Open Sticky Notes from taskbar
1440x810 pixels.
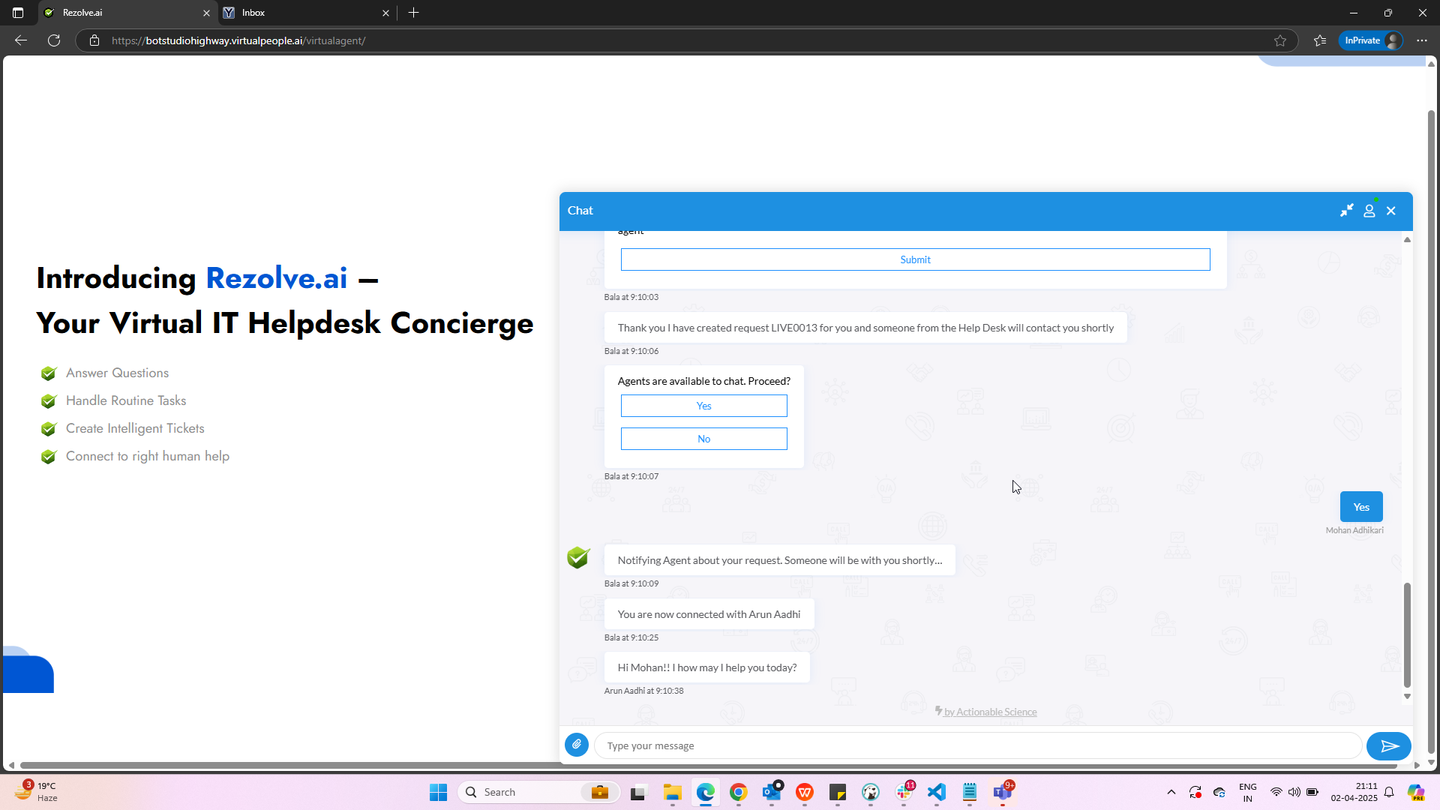pyautogui.click(x=838, y=792)
